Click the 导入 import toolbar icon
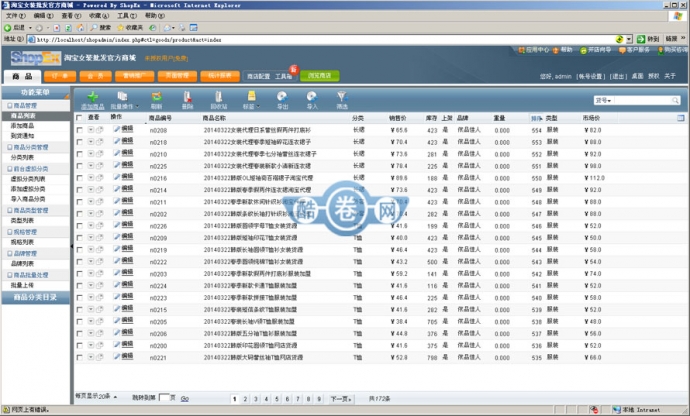690x416 pixels. click(x=312, y=101)
